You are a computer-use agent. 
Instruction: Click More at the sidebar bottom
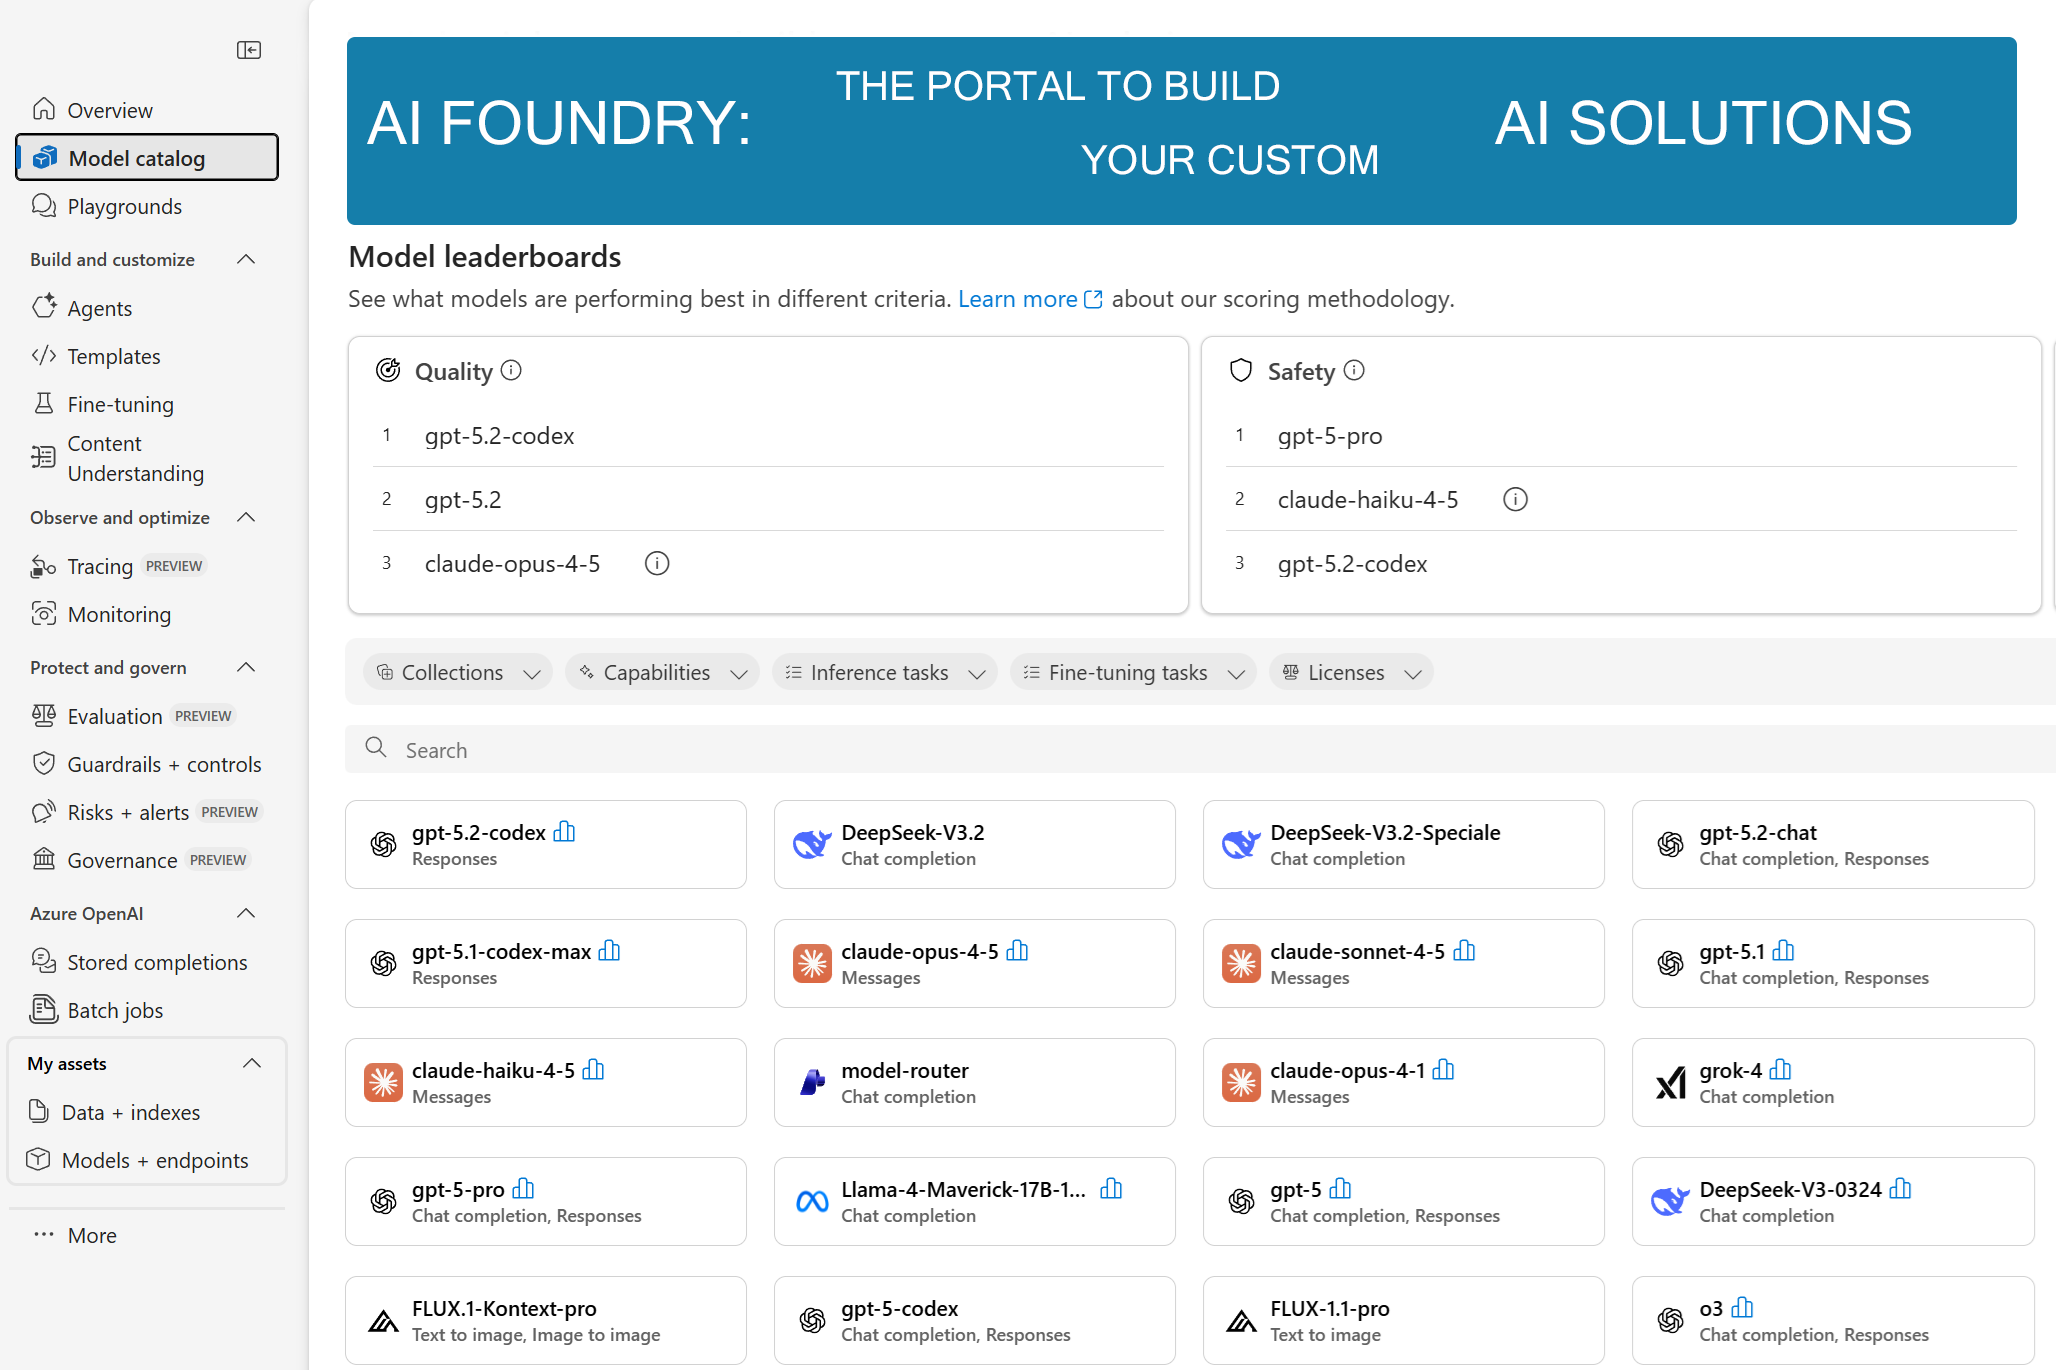click(x=92, y=1235)
